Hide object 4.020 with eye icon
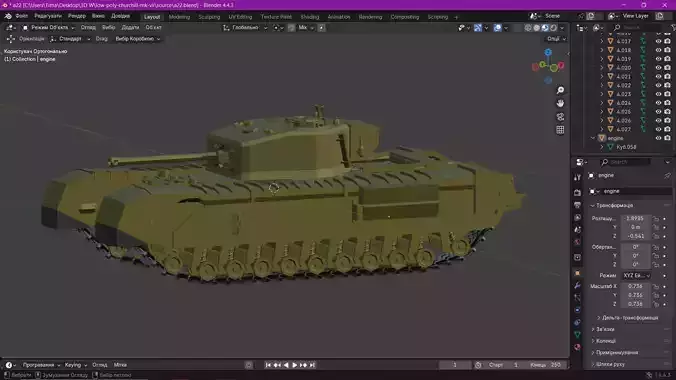676x380 pixels. coord(658,68)
